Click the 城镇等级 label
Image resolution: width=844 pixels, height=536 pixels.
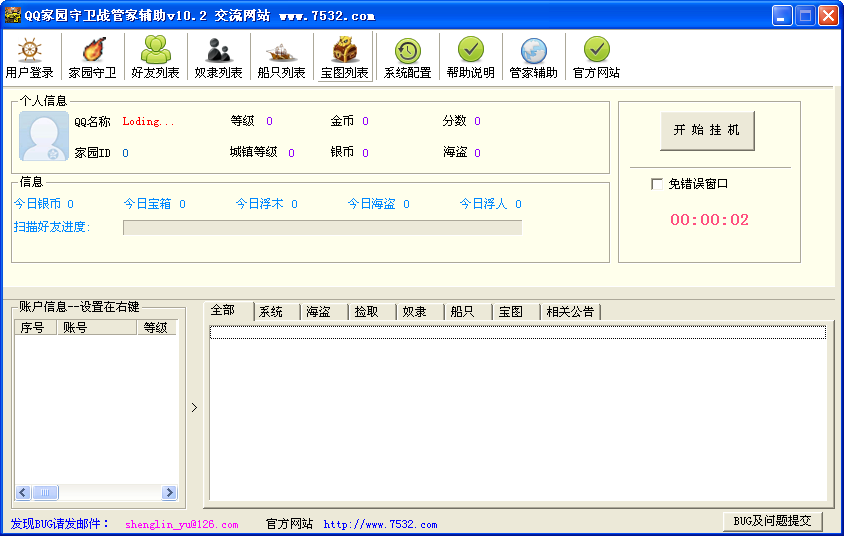pyautogui.click(x=254, y=152)
